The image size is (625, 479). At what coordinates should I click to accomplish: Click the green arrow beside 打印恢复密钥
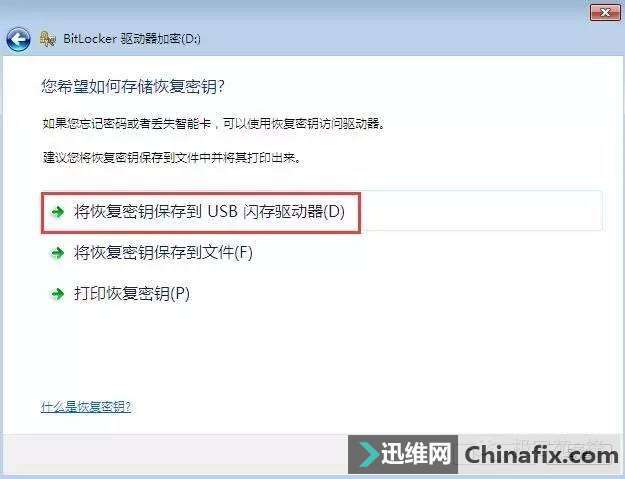[x=58, y=294]
